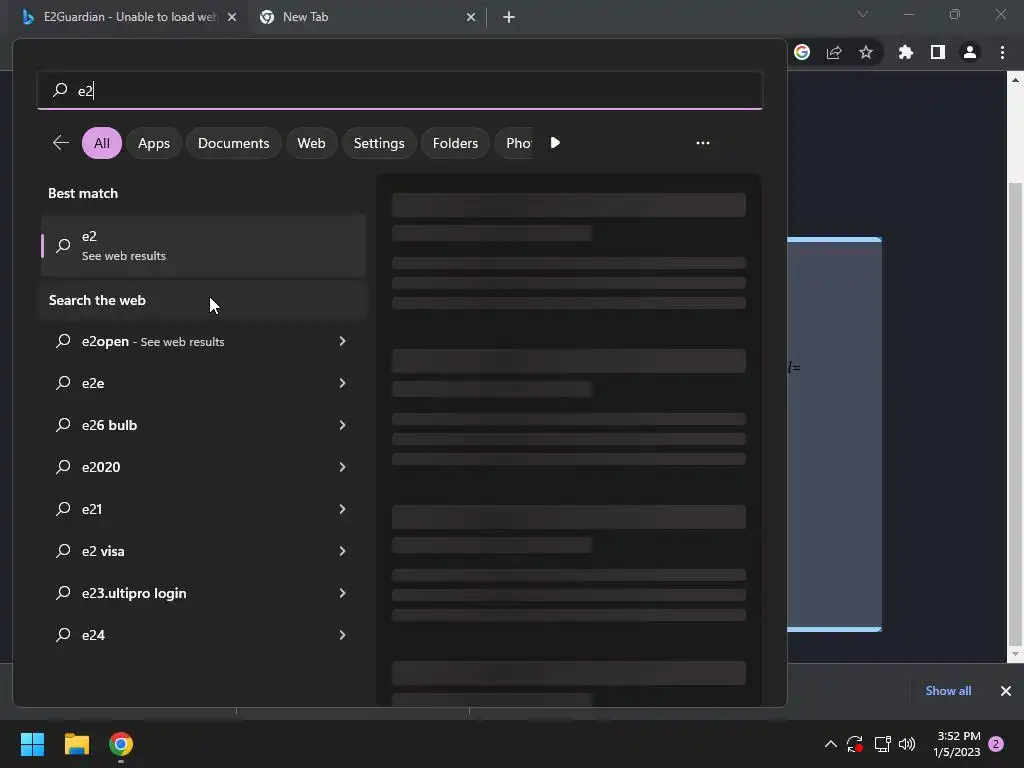This screenshot has width=1024, height=768.
Task: Click the share page icon in Chrome
Action: (x=834, y=52)
